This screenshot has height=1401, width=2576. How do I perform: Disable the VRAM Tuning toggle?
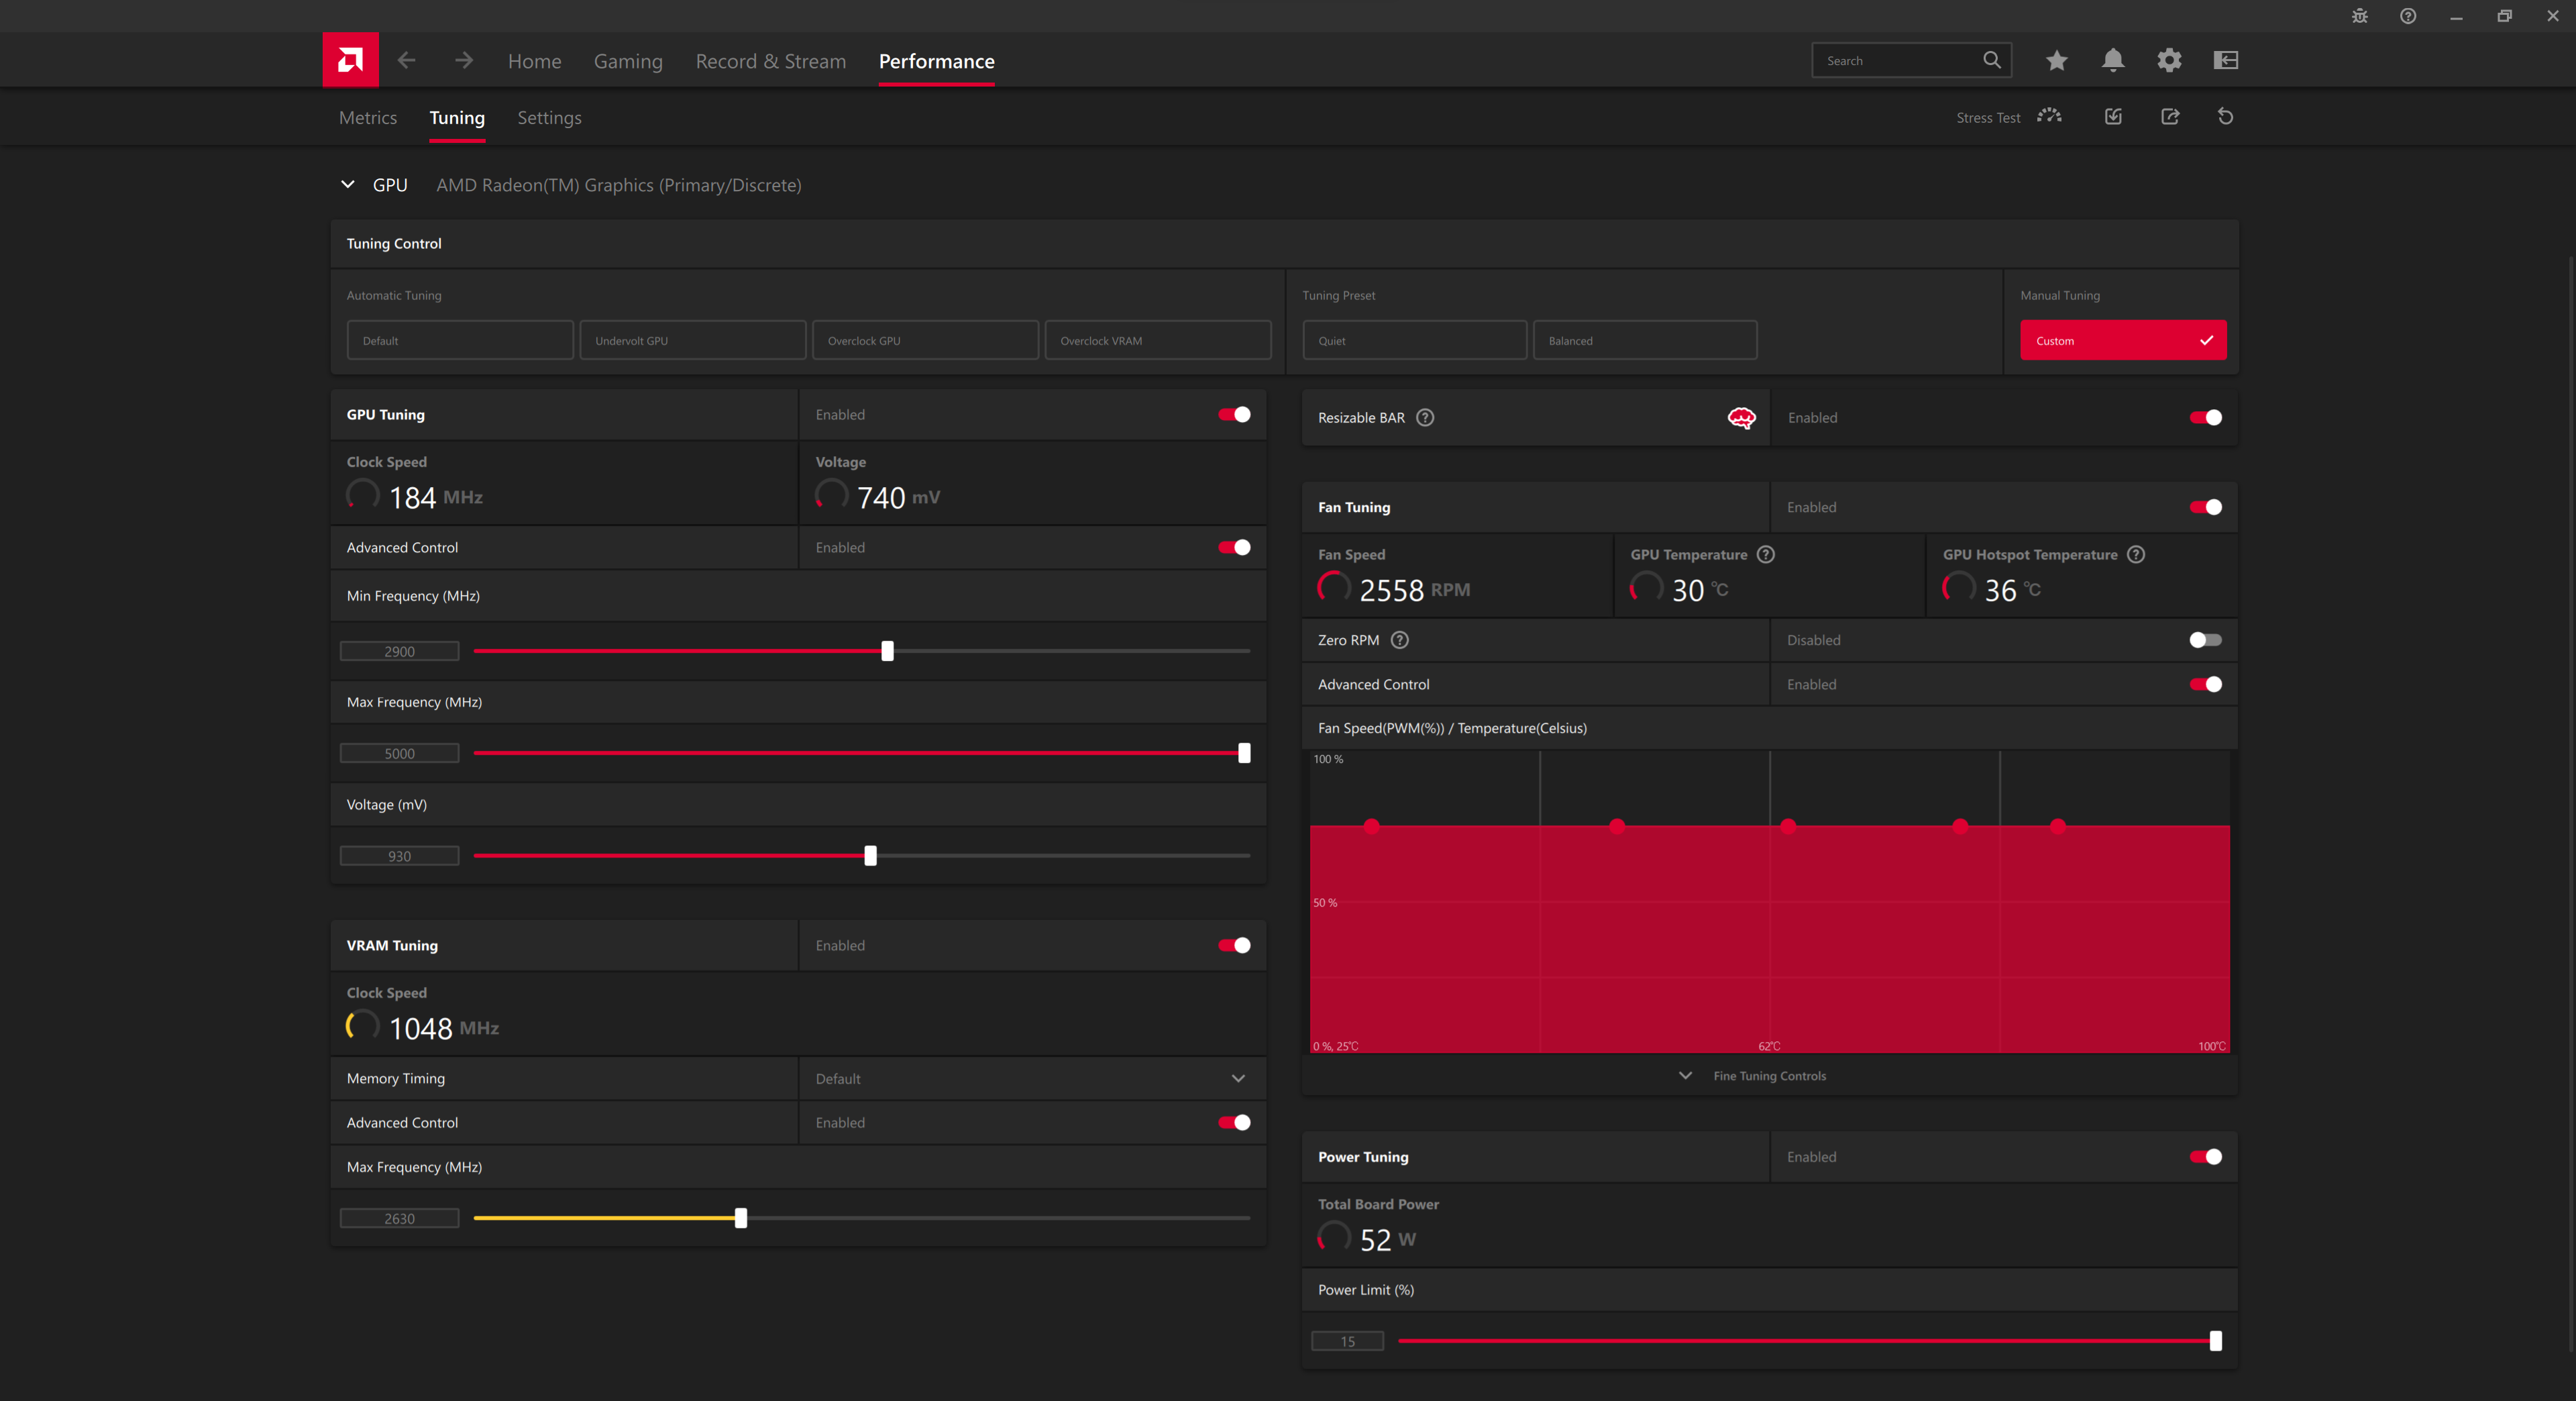coord(1234,945)
